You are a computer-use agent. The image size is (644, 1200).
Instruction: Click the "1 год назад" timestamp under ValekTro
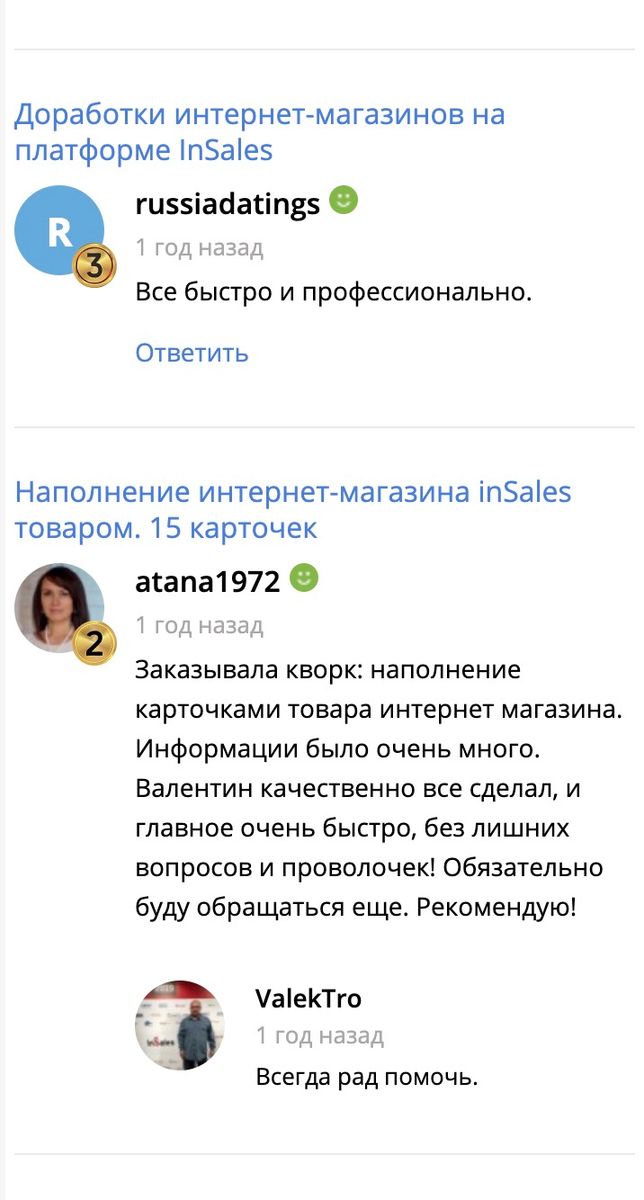[x=319, y=1035]
